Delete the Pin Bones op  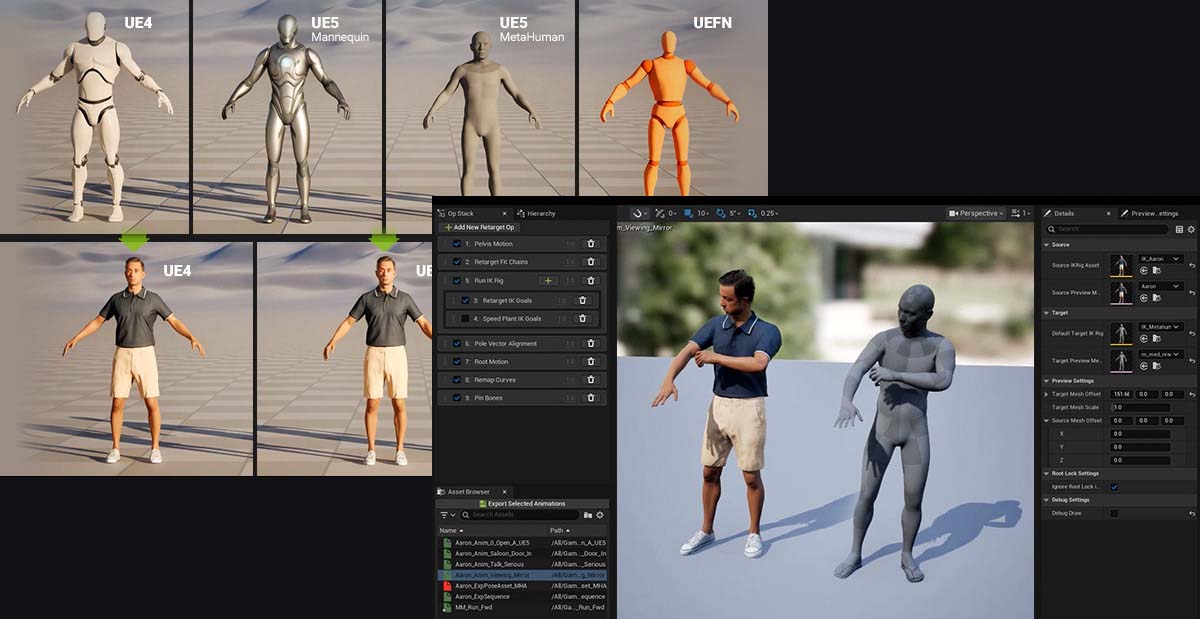pyautogui.click(x=591, y=398)
